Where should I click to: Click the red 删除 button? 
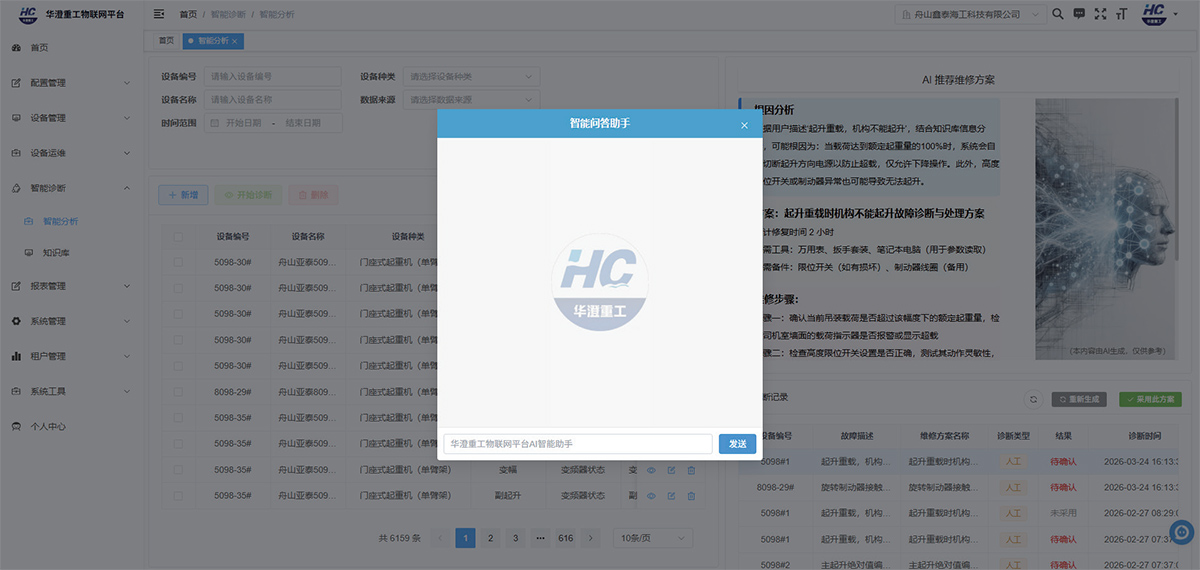tap(313, 195)
